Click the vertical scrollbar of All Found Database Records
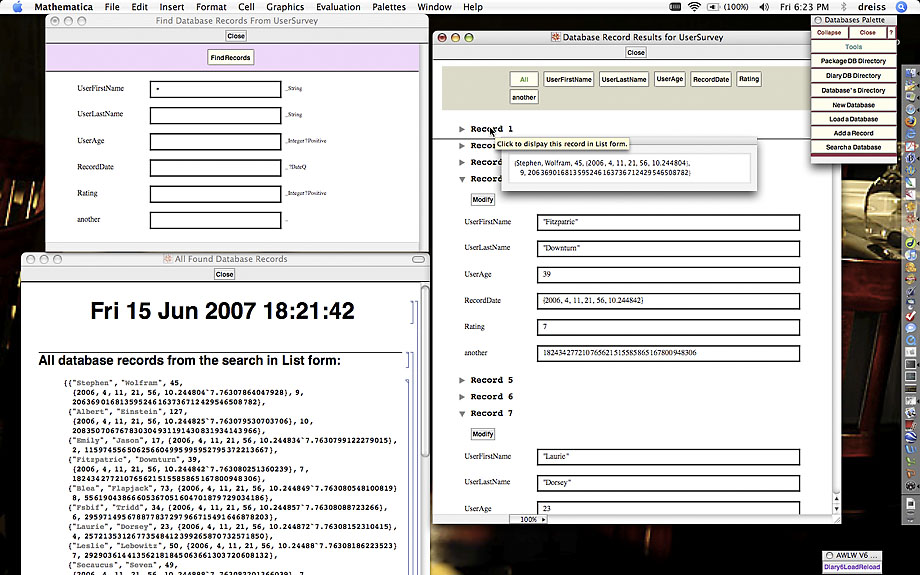 [424, 420]
